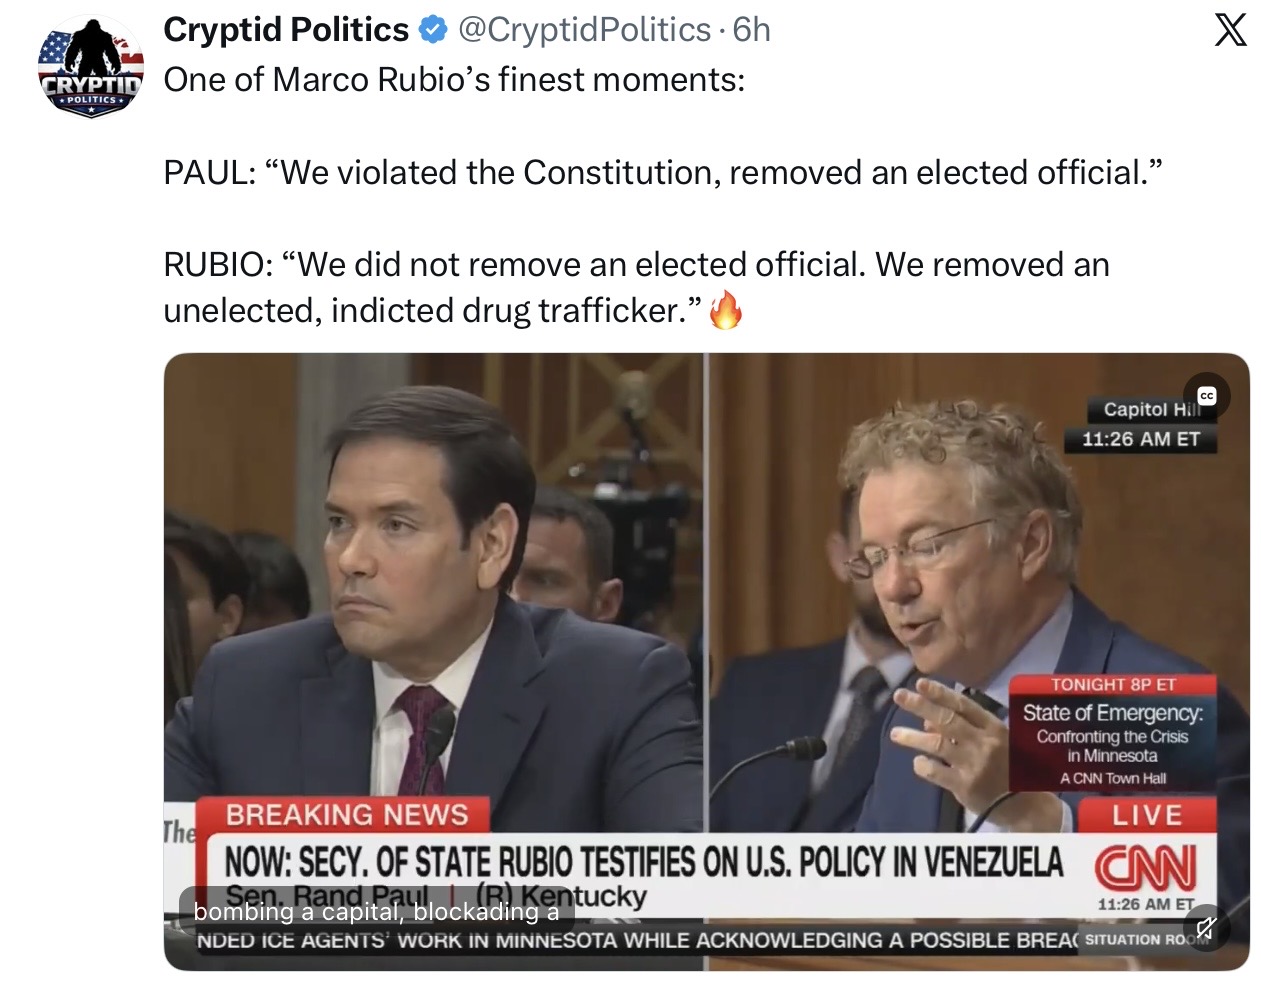Click the fire emoji in the tweet
The width and height of the screenshot is (1261, 986).
click(x=726, y=310)
